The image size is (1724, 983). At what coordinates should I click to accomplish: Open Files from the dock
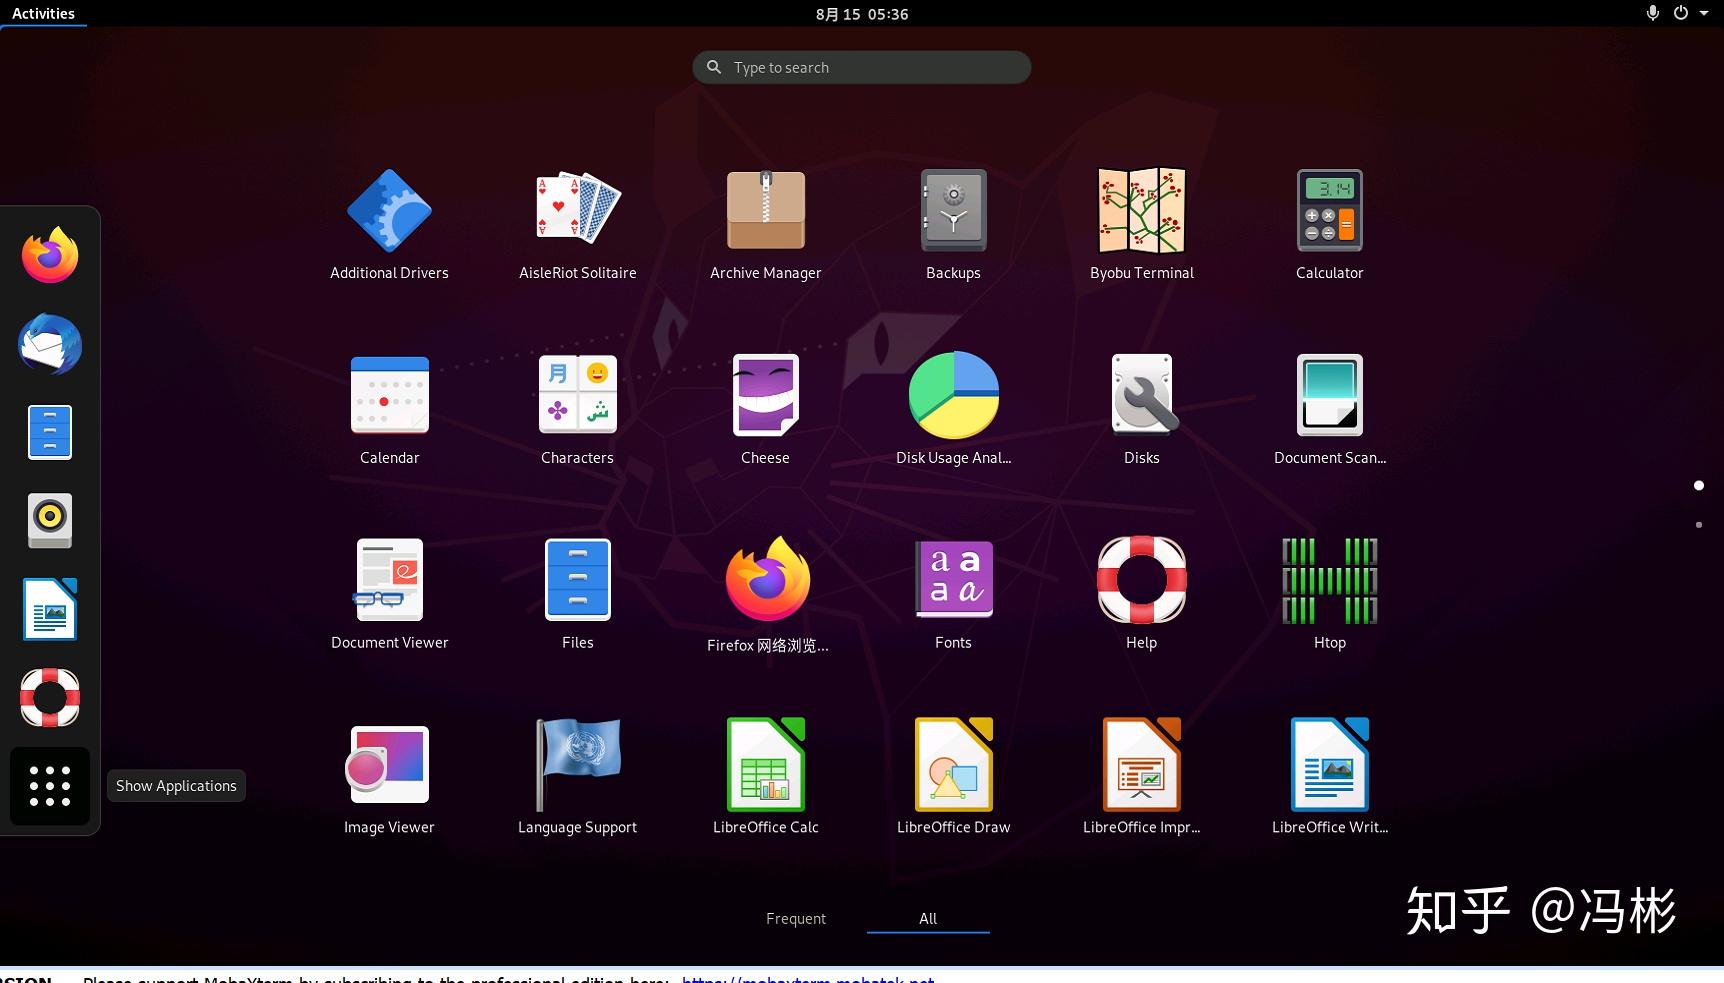tap(50, 432)
